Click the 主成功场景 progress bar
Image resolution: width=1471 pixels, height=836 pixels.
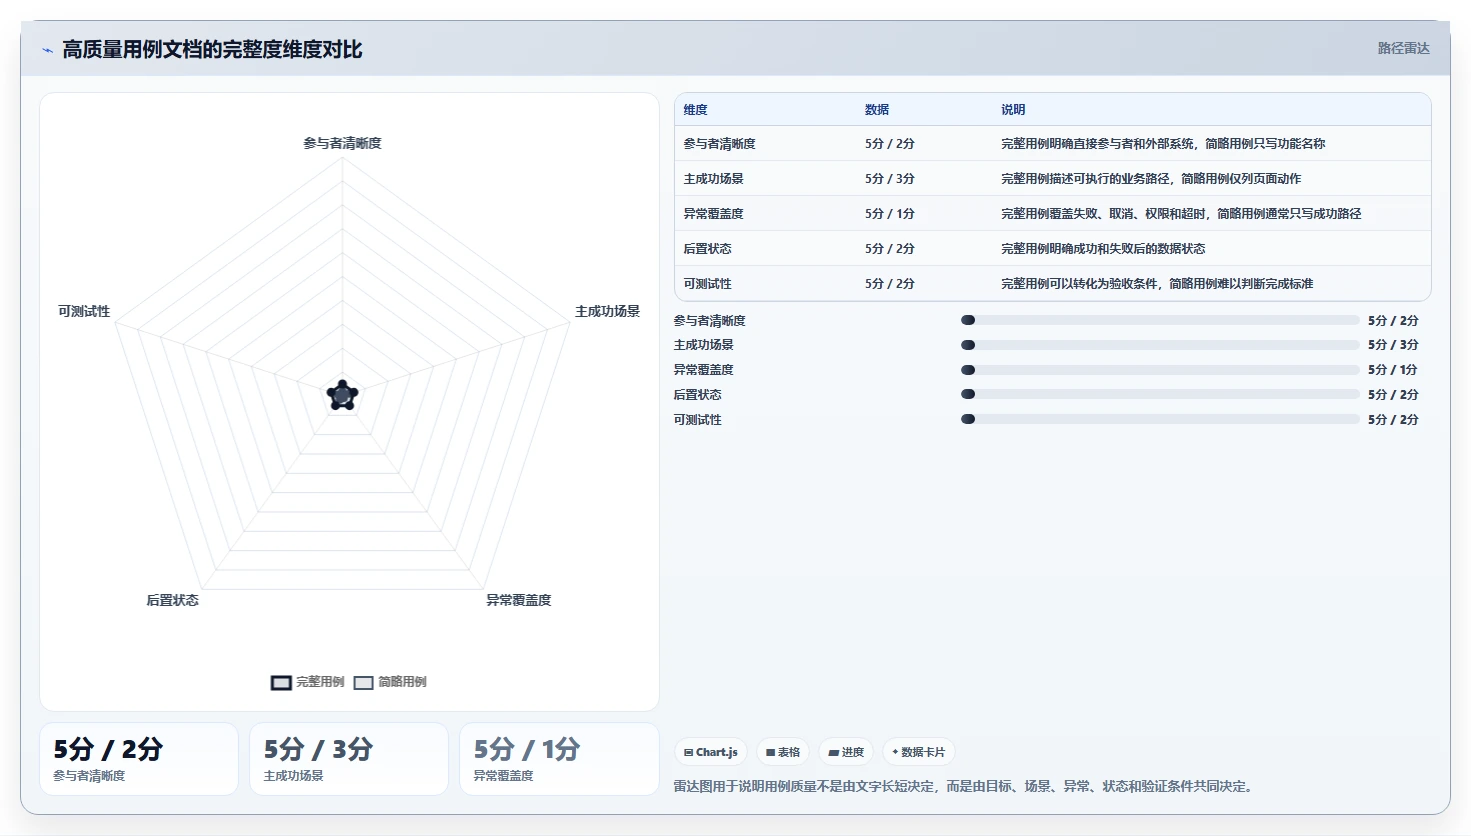pos(1160,345)
